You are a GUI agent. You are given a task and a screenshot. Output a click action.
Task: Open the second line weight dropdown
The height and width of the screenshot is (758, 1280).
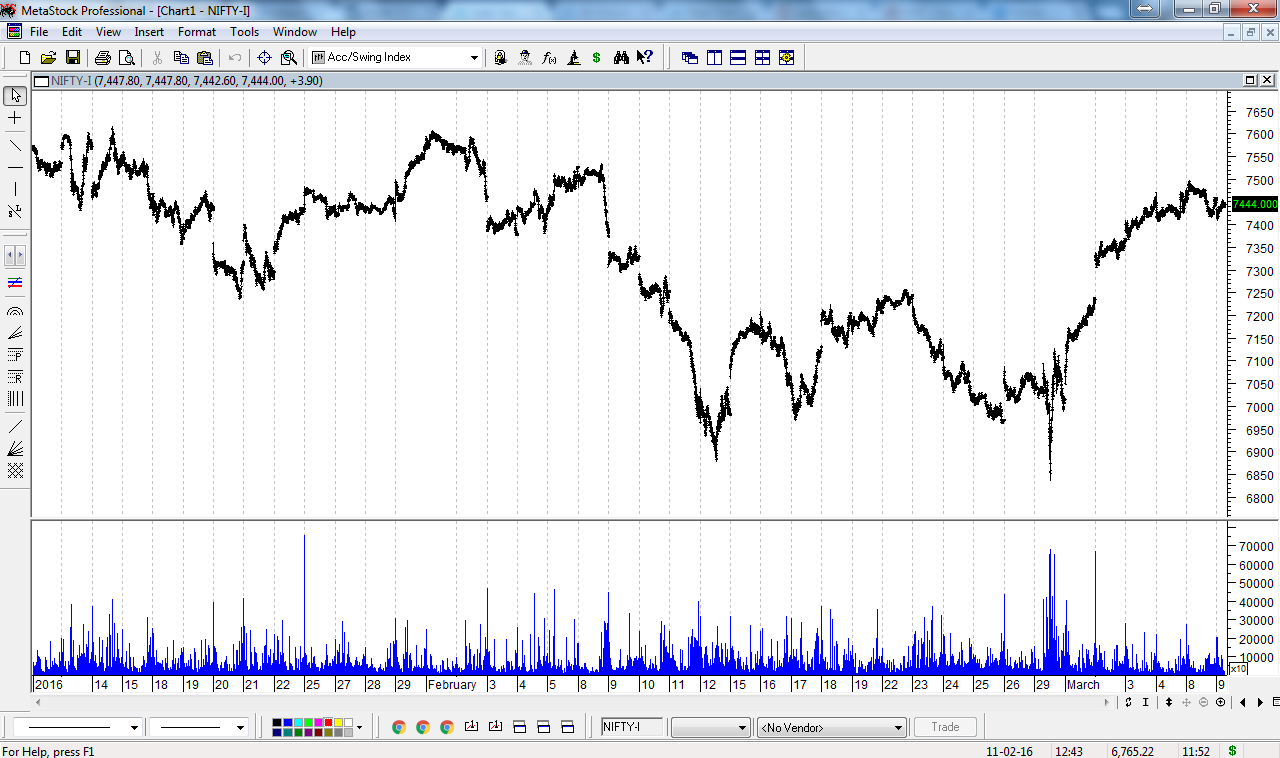[x=240, y=728]
